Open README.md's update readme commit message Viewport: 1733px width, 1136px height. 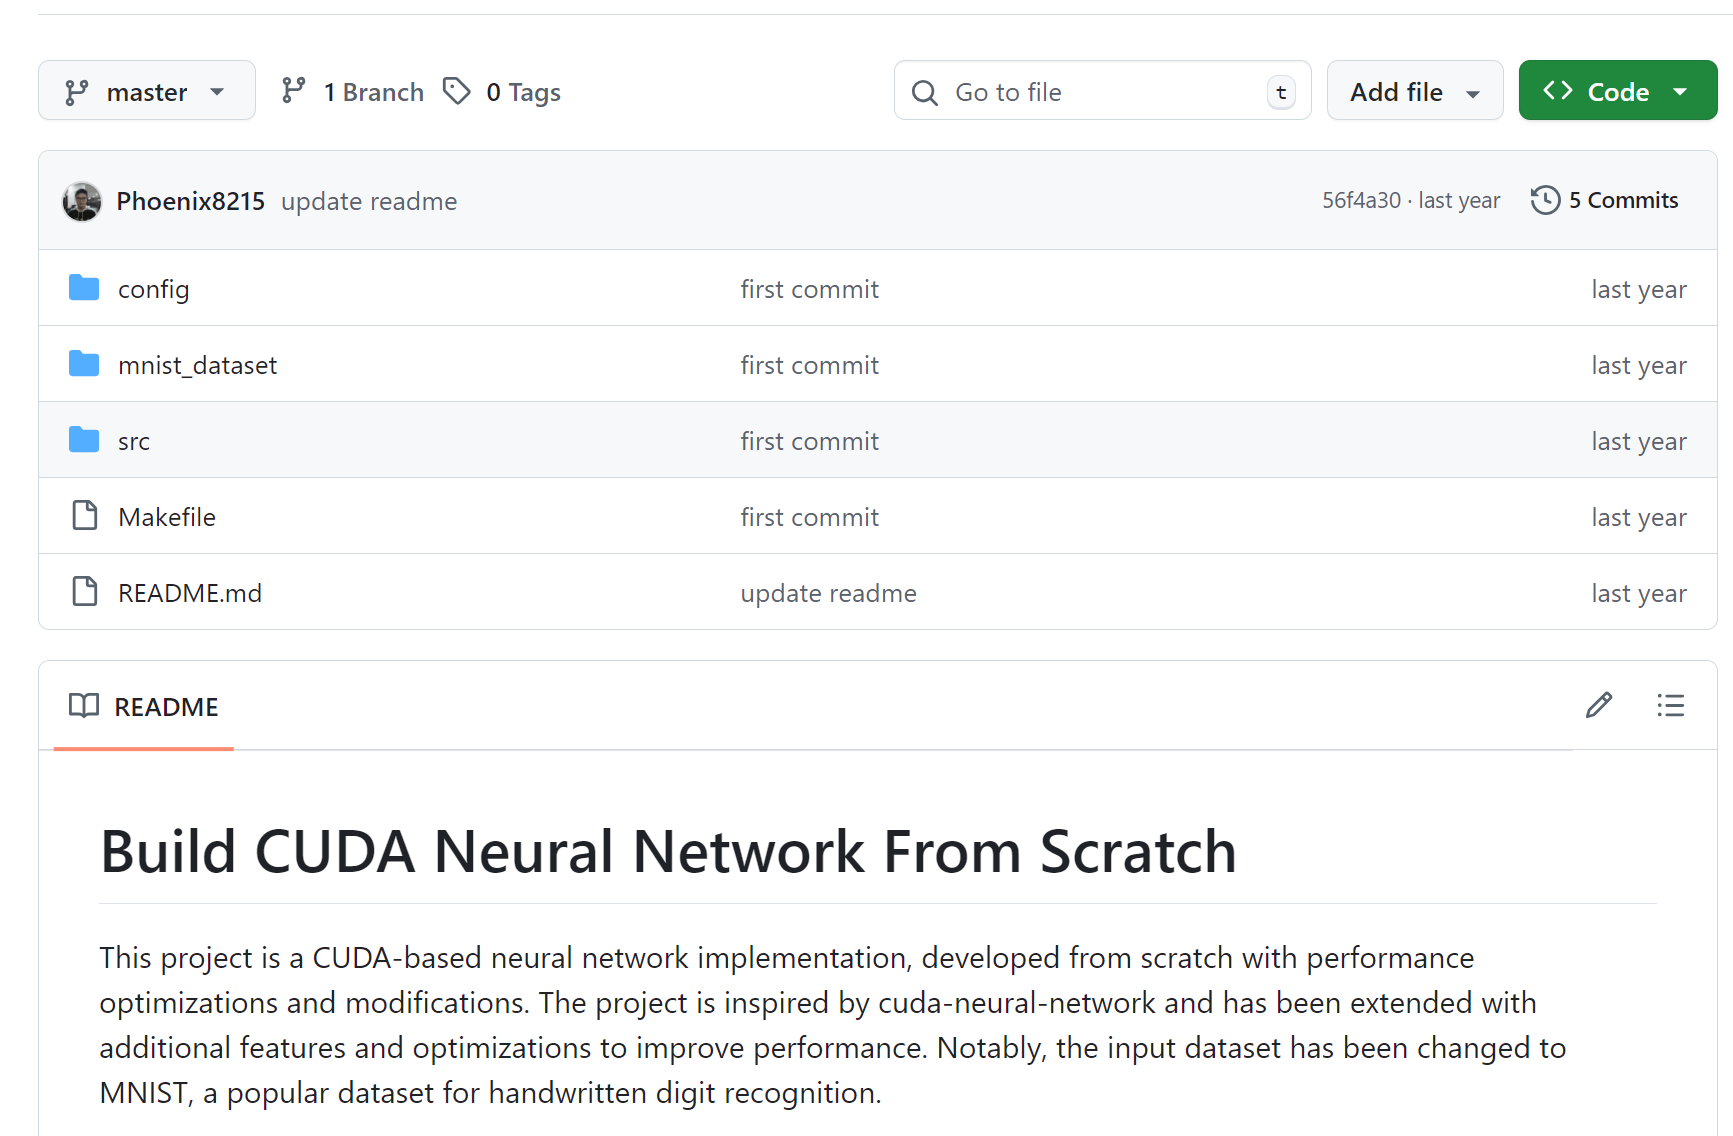click(828, 594)
